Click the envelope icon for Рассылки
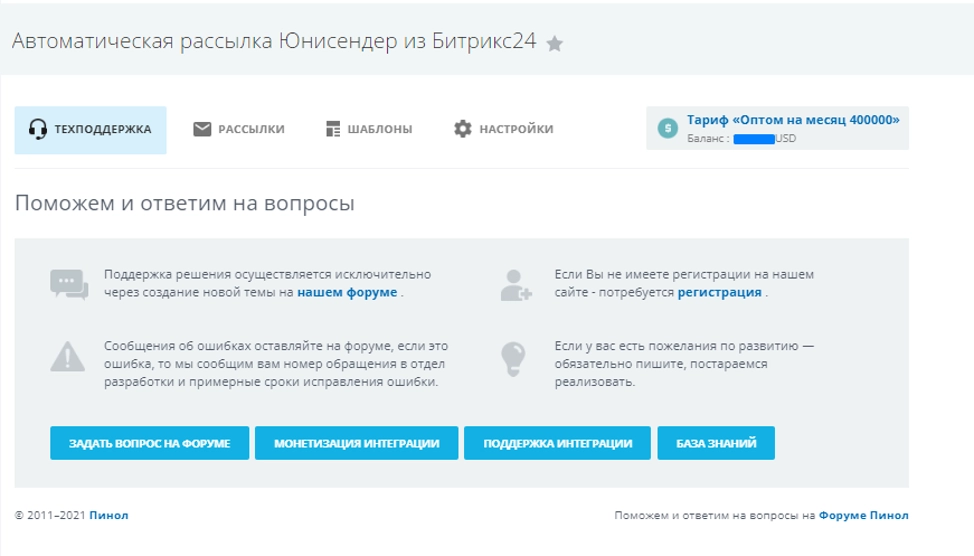This screenshot has height=556, width=974. 202,129
